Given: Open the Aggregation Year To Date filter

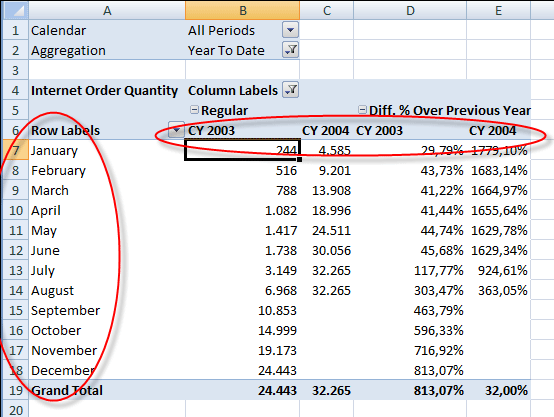Looking at the screenshot, I should 290,50.
